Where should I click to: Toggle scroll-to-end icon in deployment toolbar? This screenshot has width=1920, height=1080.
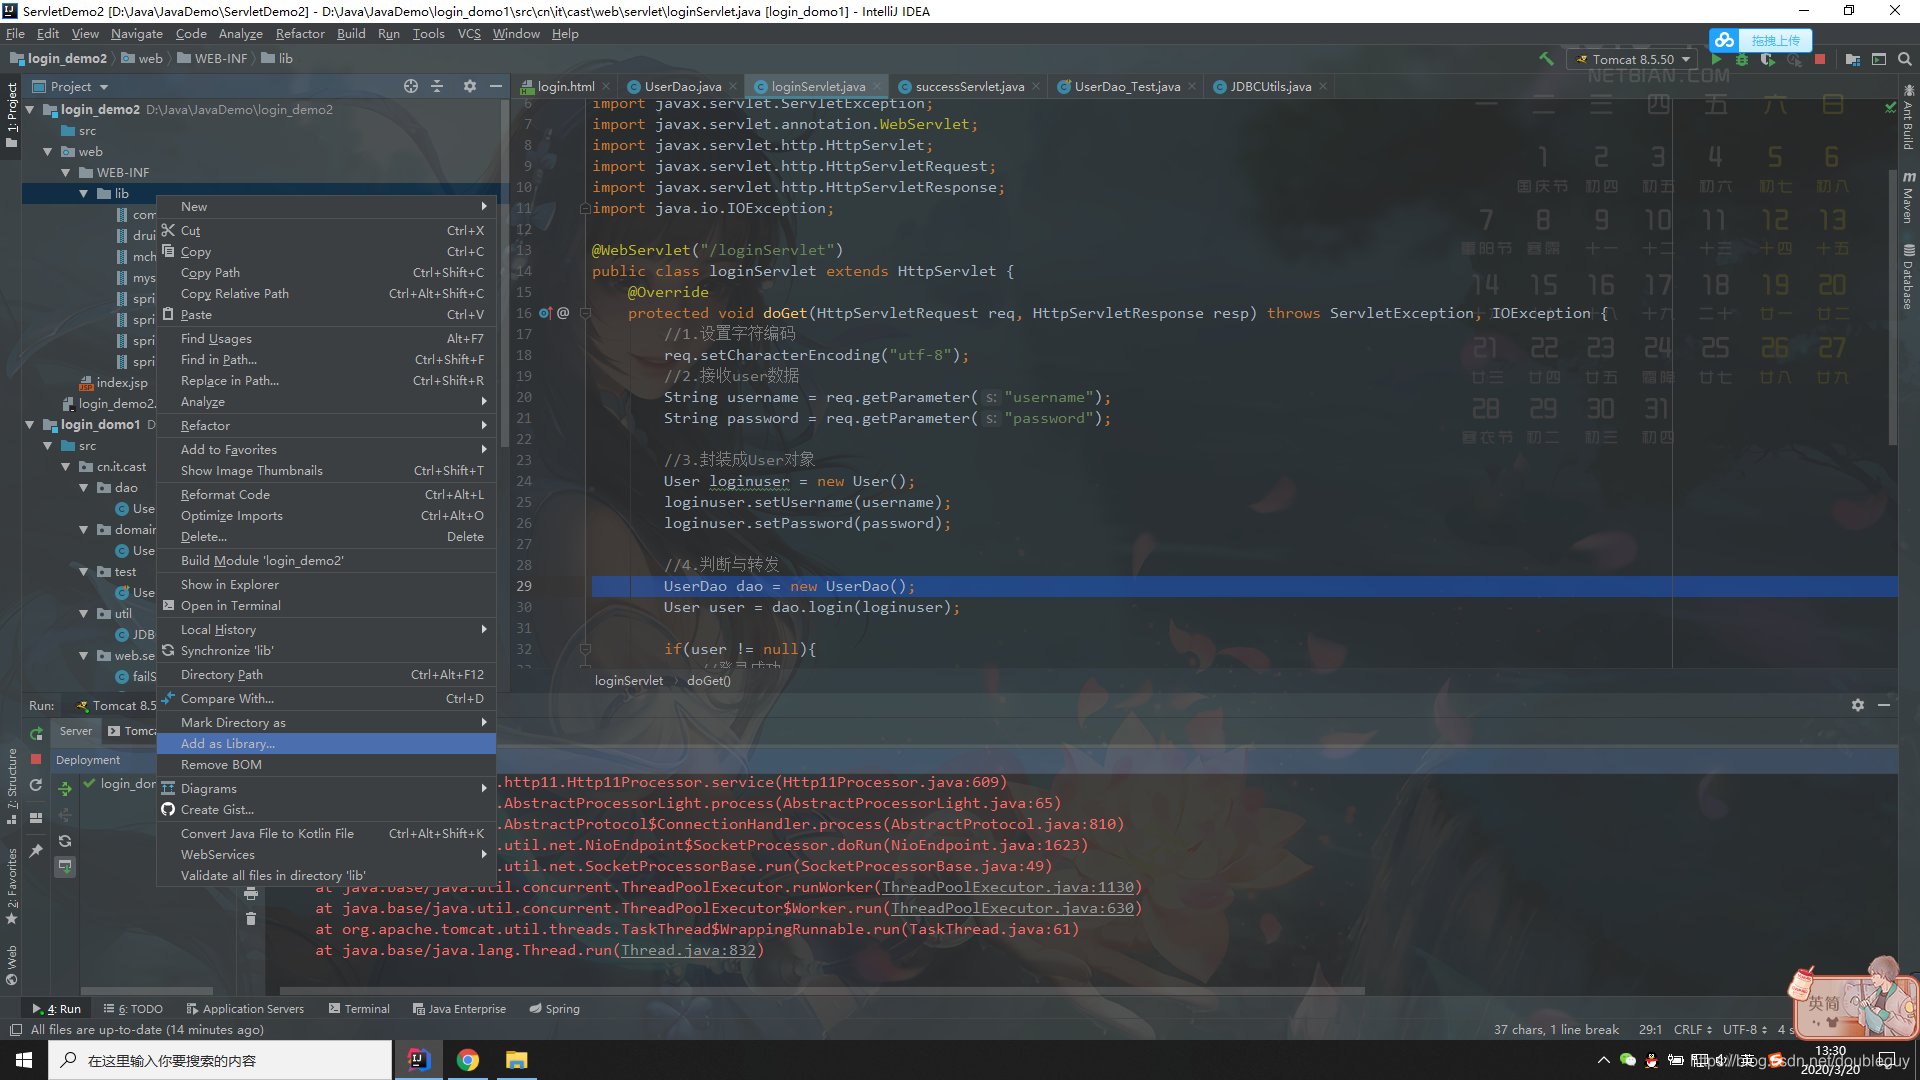point(65,866)
